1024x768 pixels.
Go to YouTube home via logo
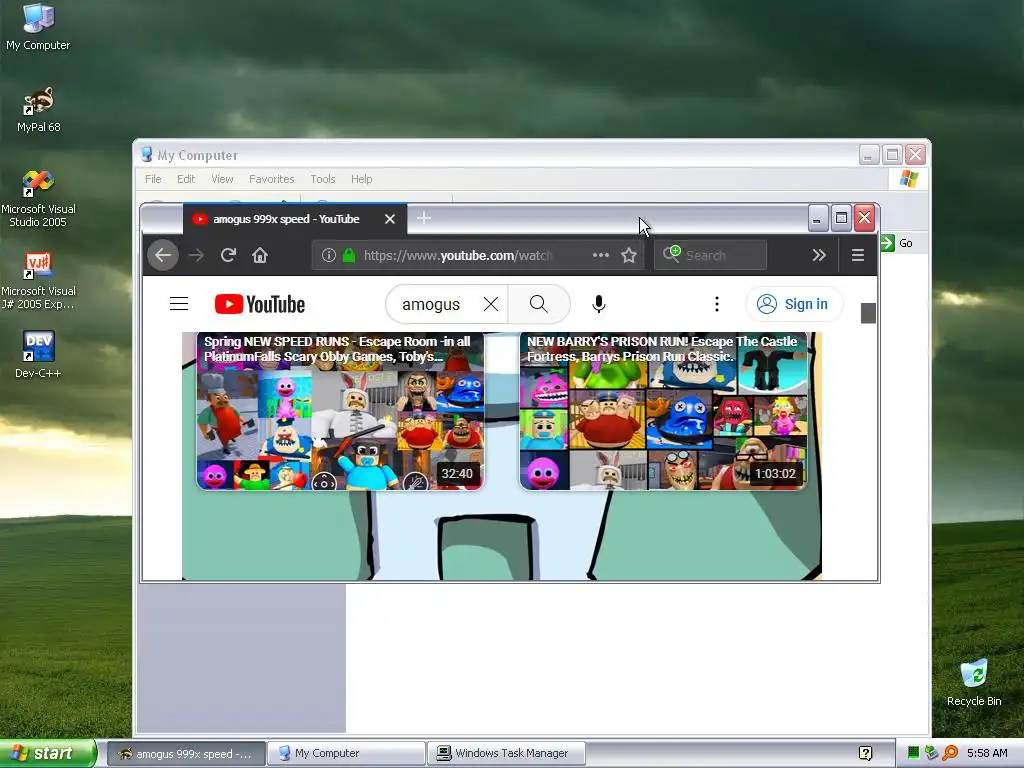click(x=260, y=304)
